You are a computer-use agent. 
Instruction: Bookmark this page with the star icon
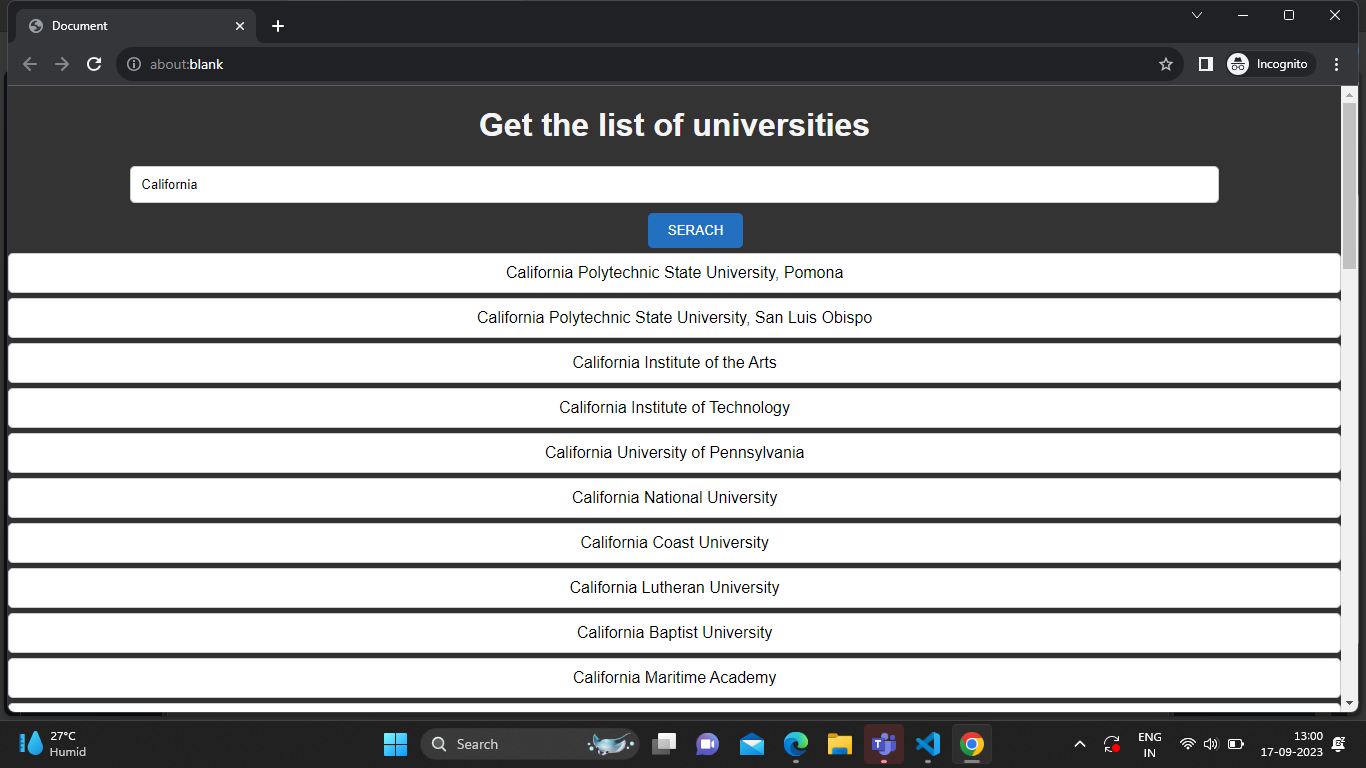click(1166, 63)
